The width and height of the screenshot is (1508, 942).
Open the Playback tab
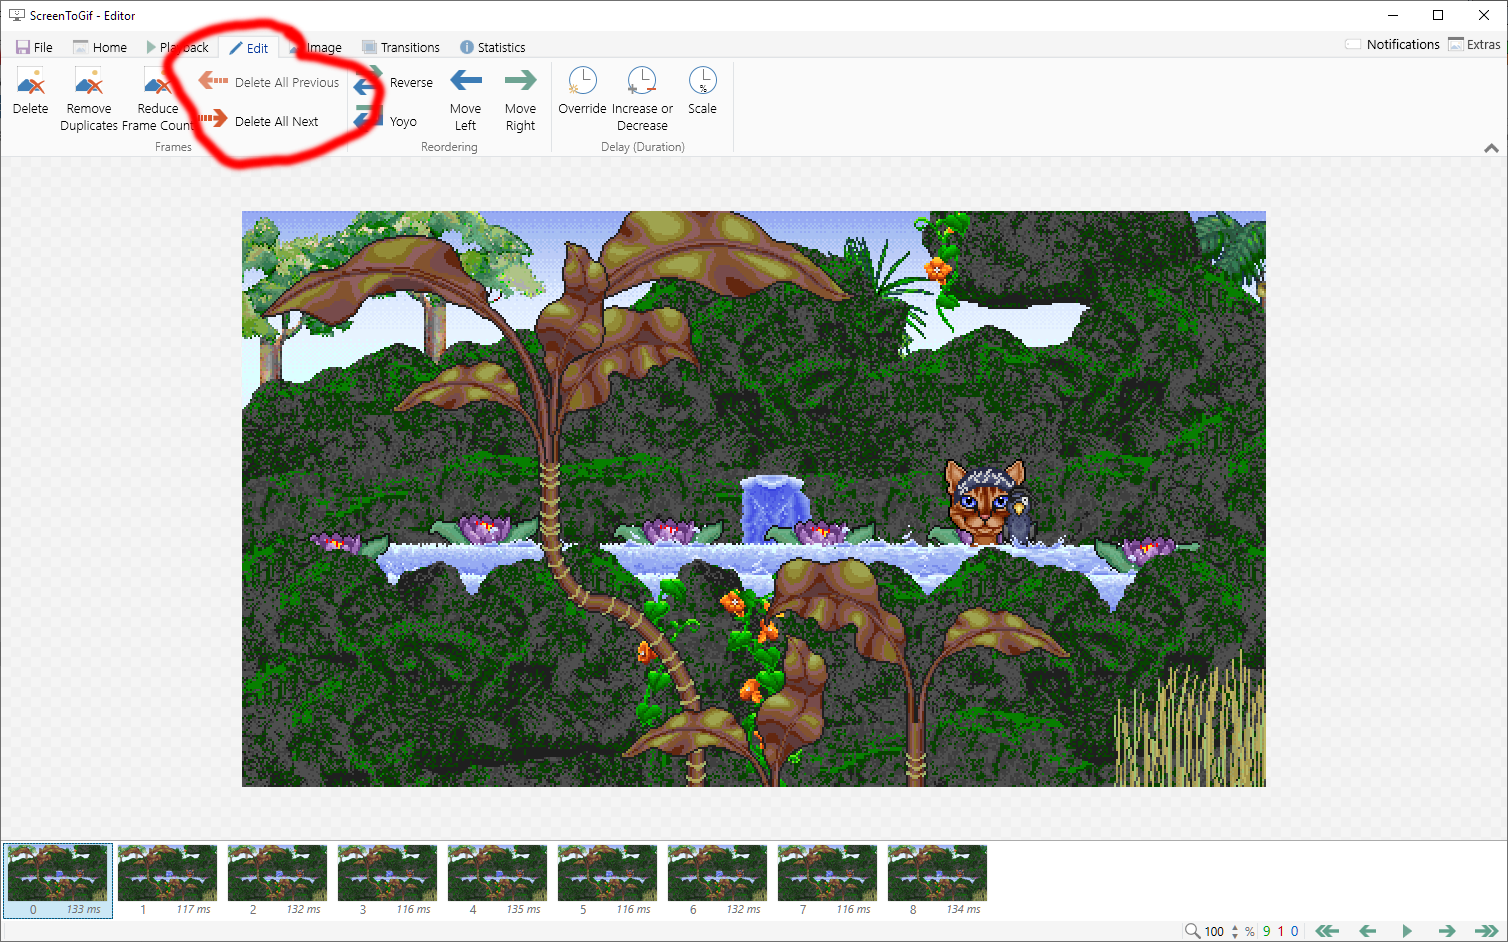pyautogui.click(x=177, y=47)
